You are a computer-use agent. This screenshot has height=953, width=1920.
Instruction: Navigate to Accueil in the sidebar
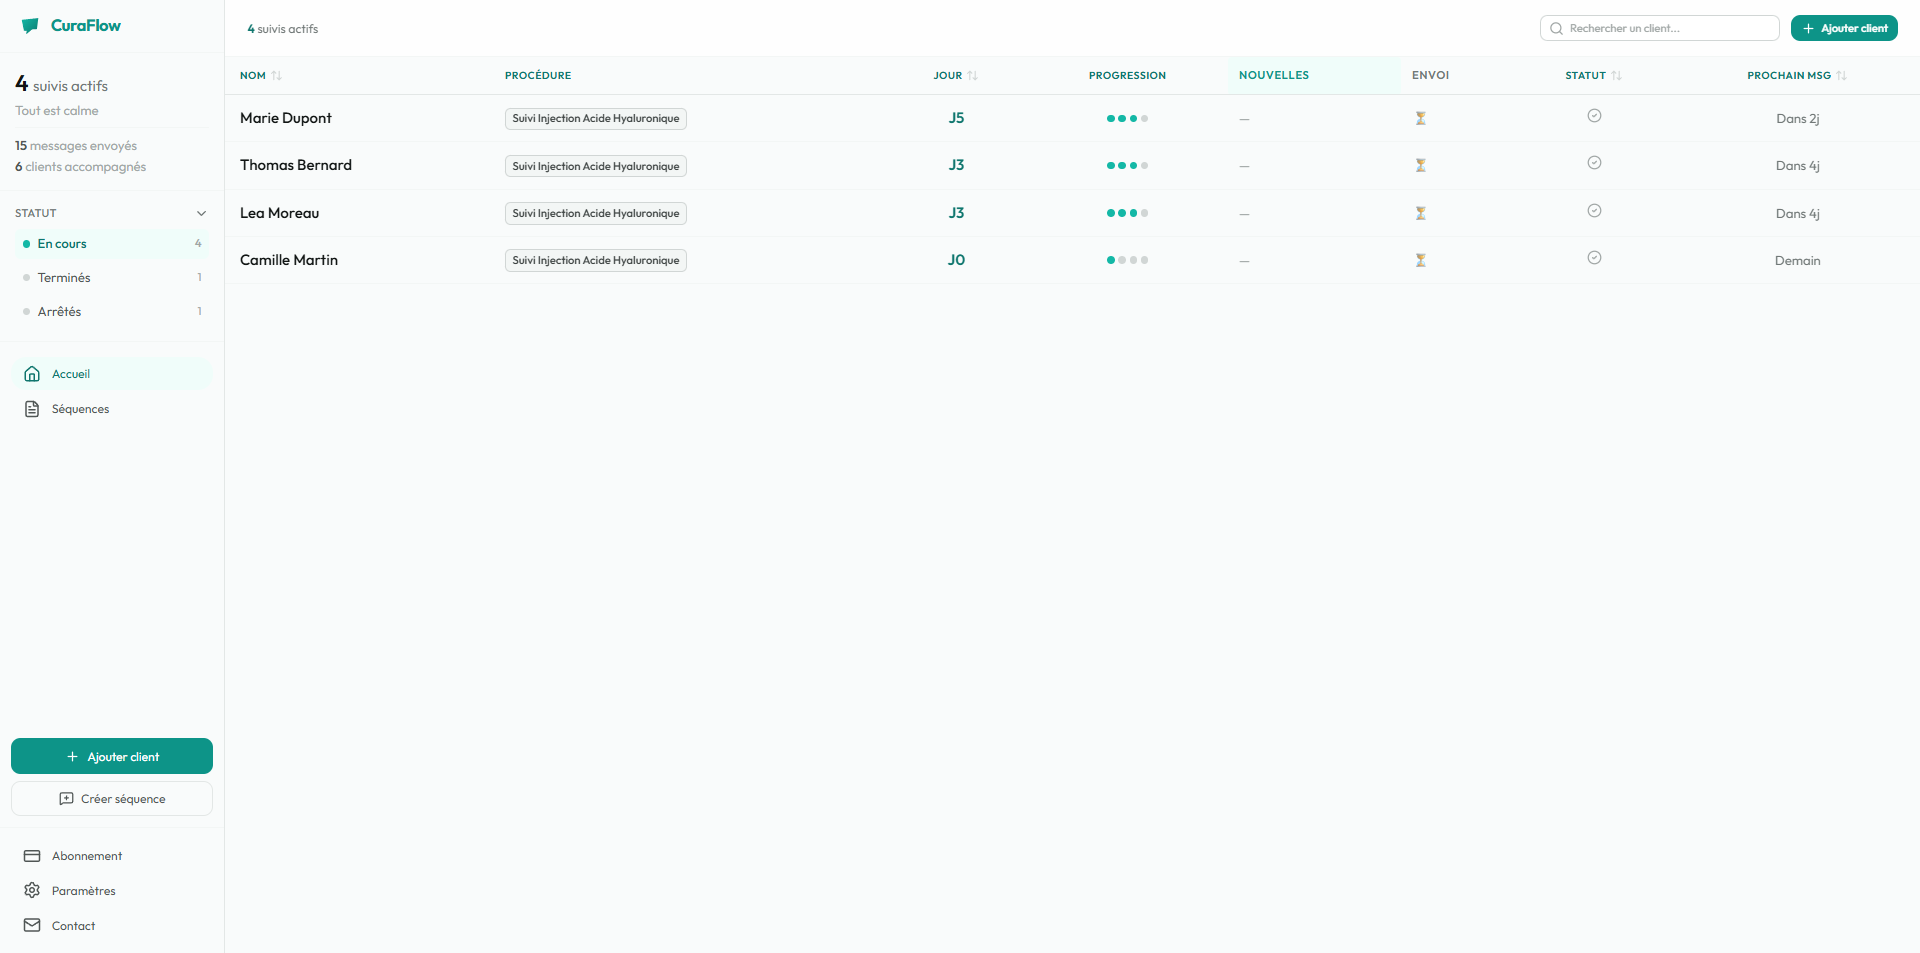[70, 373]
